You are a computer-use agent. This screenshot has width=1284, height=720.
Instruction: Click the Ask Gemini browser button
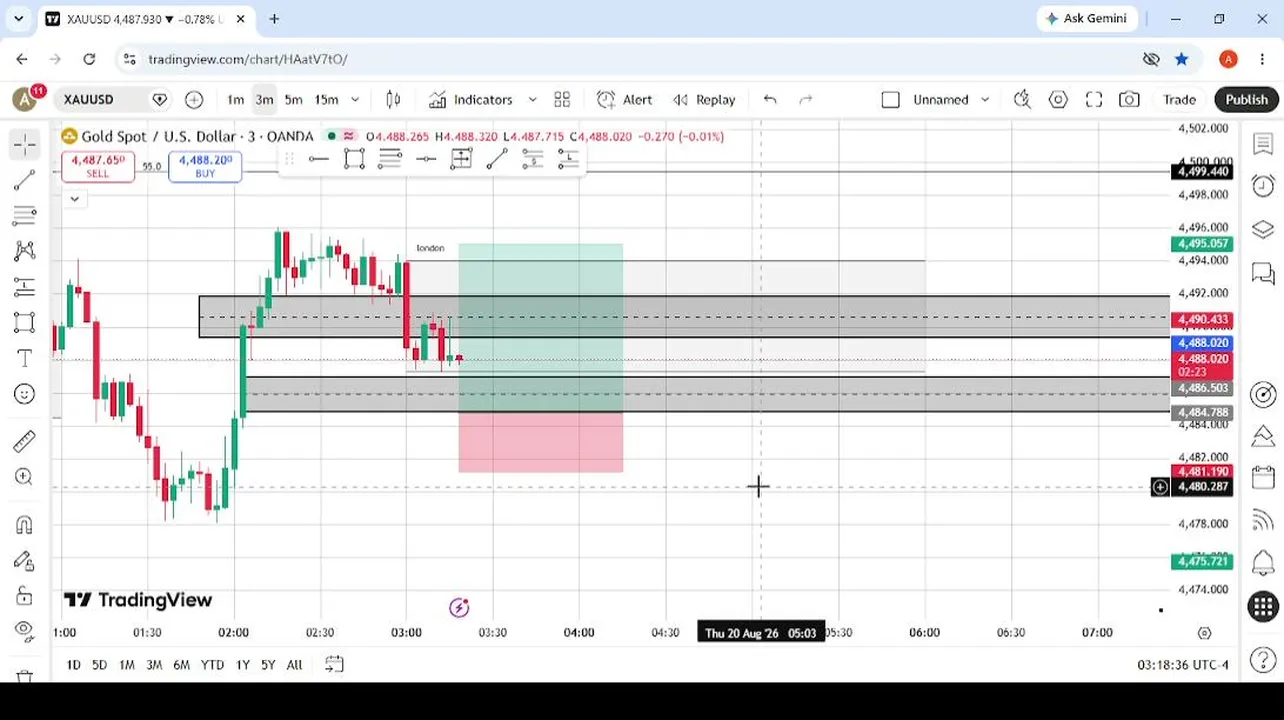pos(1085,18)
